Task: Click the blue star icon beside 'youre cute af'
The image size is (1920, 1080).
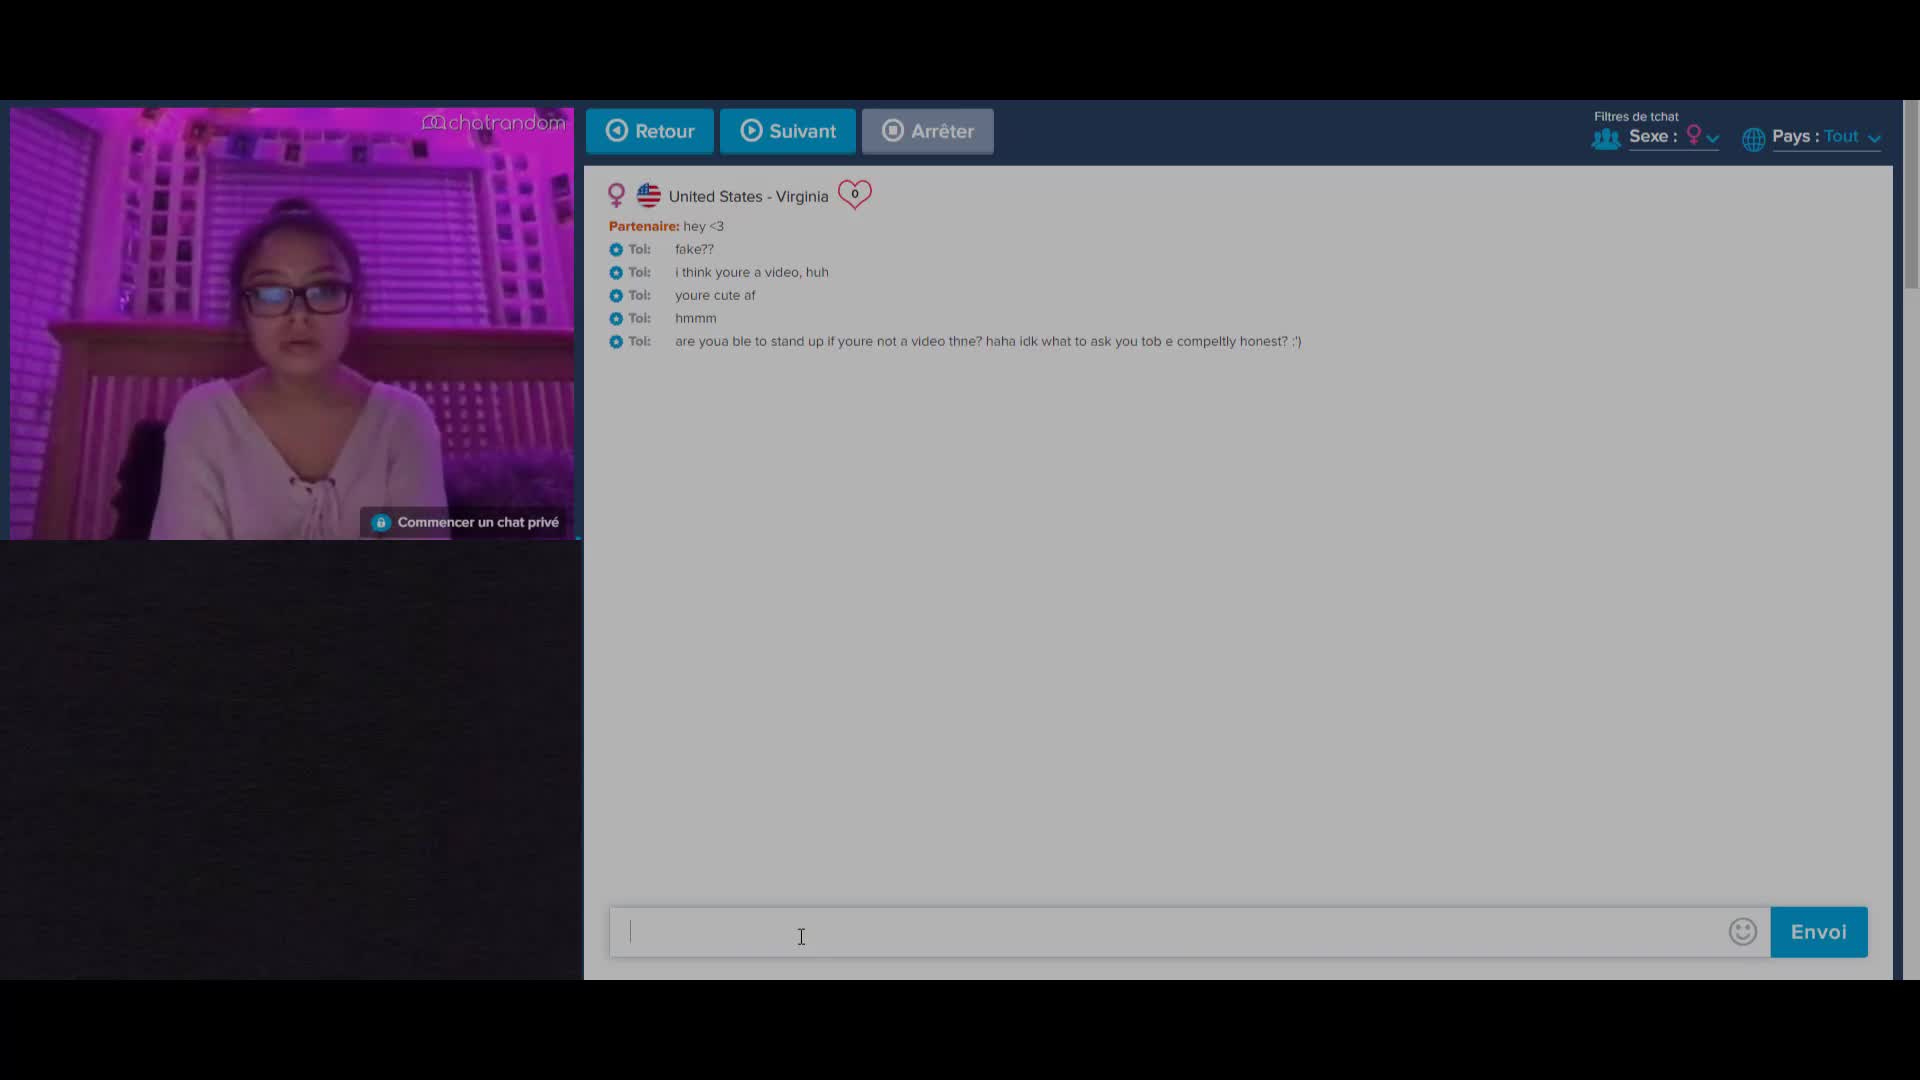Action: pyautogui.click(x=616, y=296)
